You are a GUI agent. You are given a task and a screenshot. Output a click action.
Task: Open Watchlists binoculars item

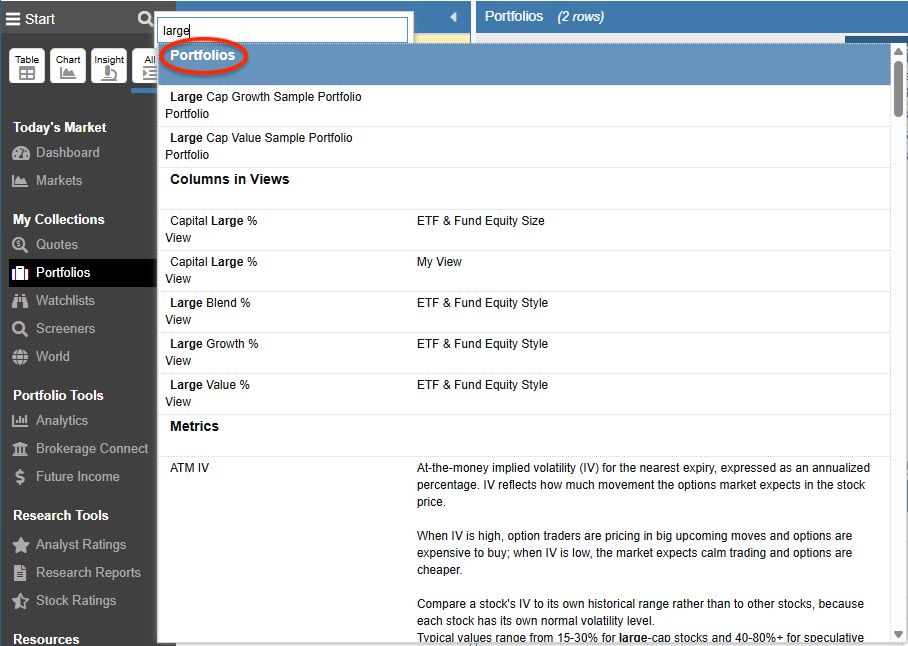point(53,300)
